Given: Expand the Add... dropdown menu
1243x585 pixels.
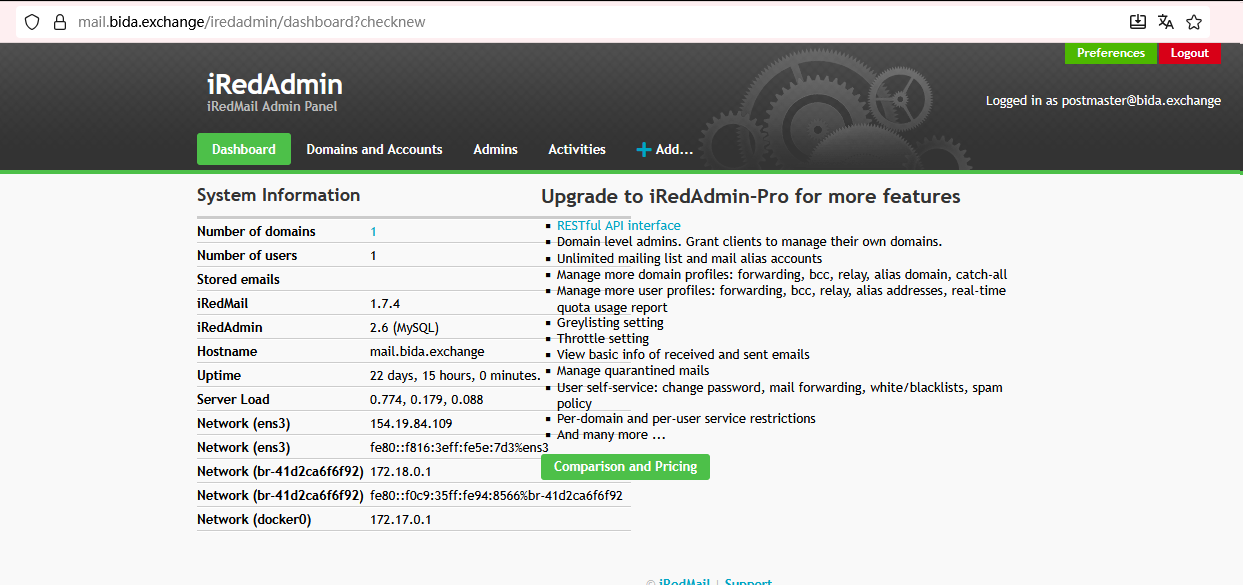Looking at the screenshot, I should (674, 150).
